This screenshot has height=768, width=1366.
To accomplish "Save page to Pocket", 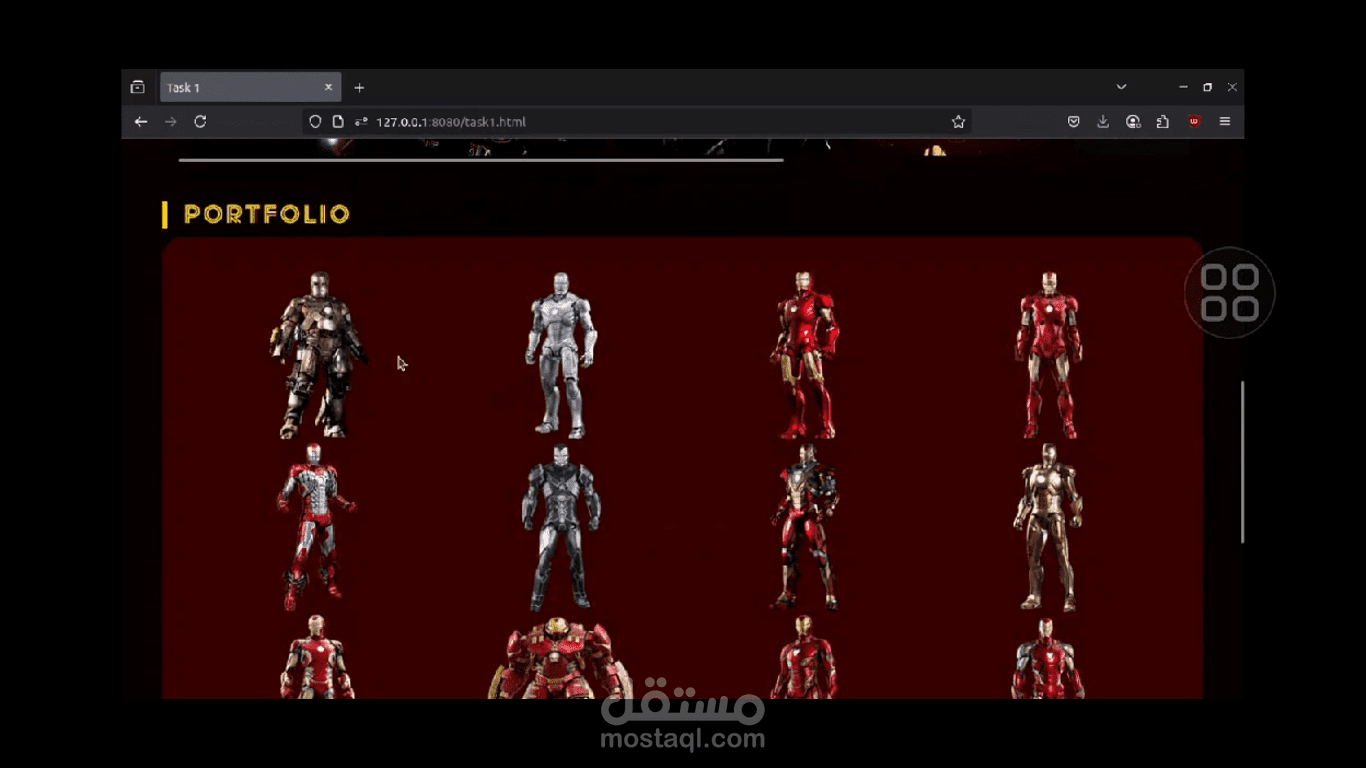I will click(1073, 122).
